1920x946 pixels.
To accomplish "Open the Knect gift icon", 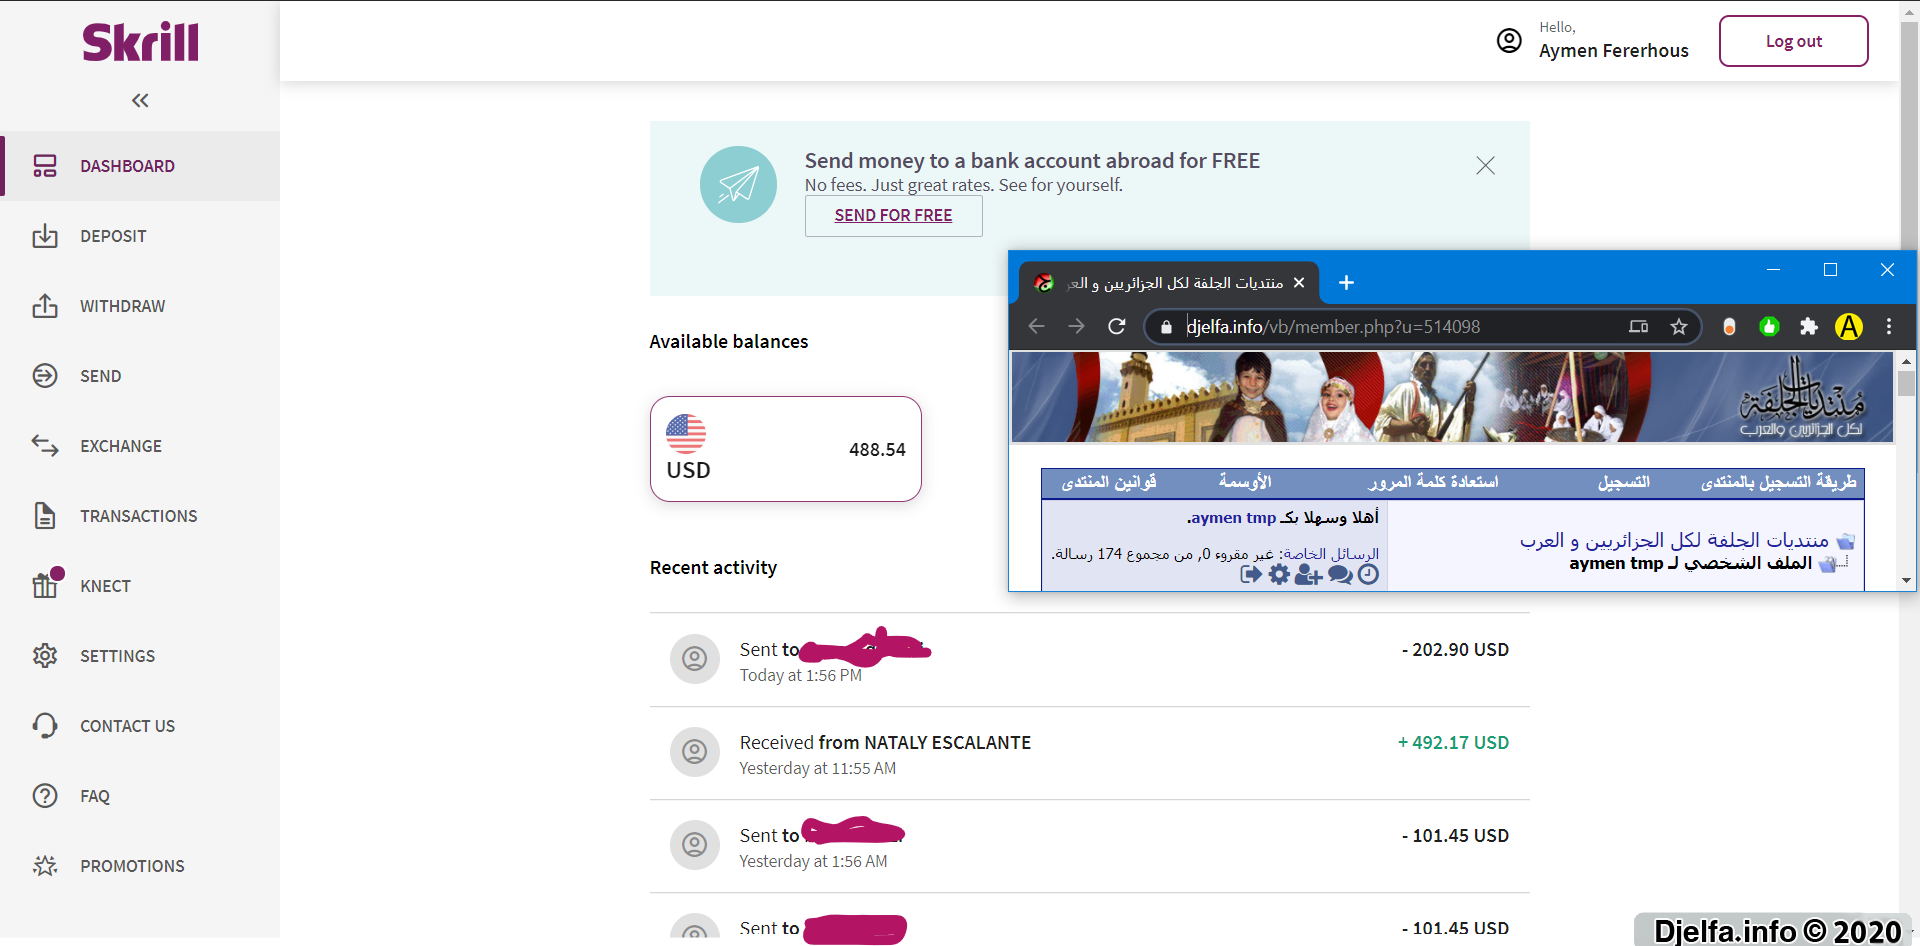I will click(x=46, y=584).
